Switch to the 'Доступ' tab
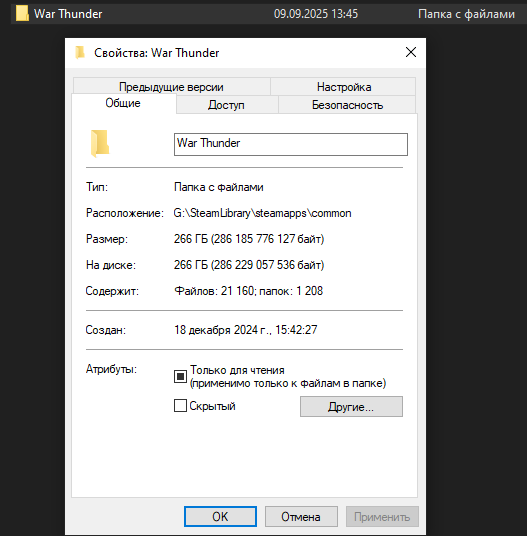 pyautogui.click(x=227, y=105)
